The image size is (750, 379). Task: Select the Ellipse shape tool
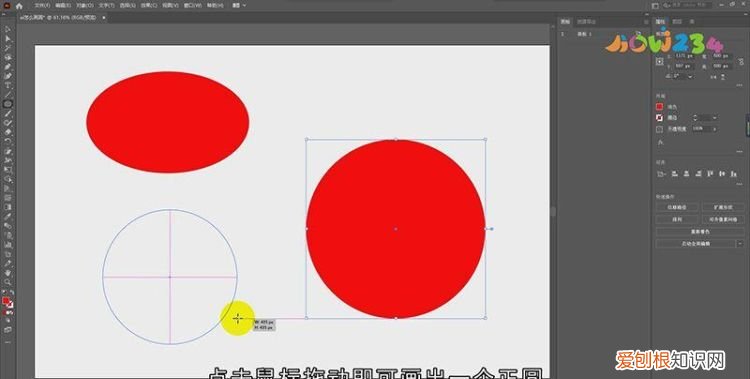(8, 104)
